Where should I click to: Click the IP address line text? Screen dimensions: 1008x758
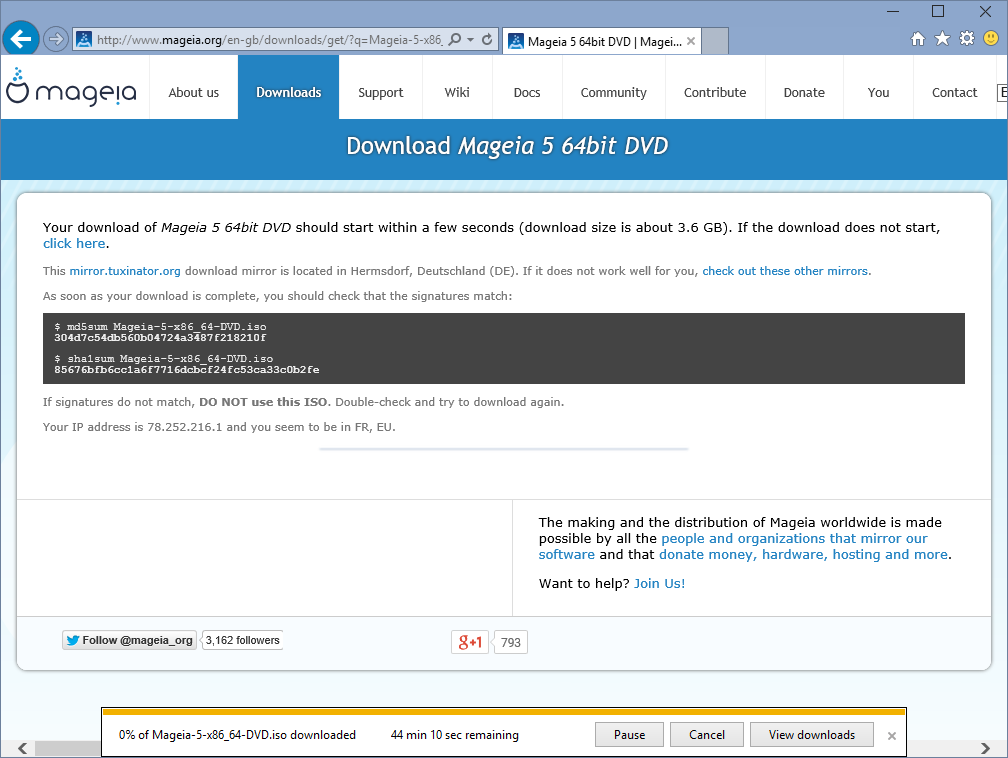pyautogui.click(x=219, y=427)
